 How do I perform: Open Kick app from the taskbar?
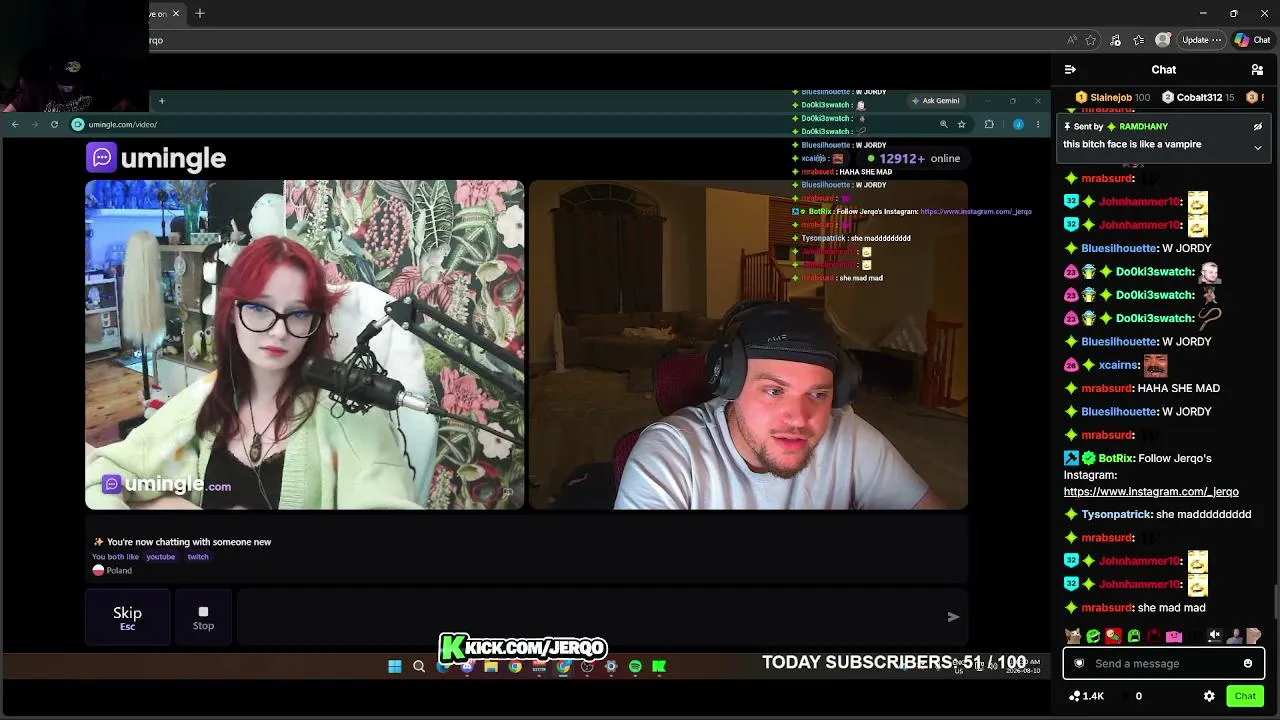click(659, 666)
